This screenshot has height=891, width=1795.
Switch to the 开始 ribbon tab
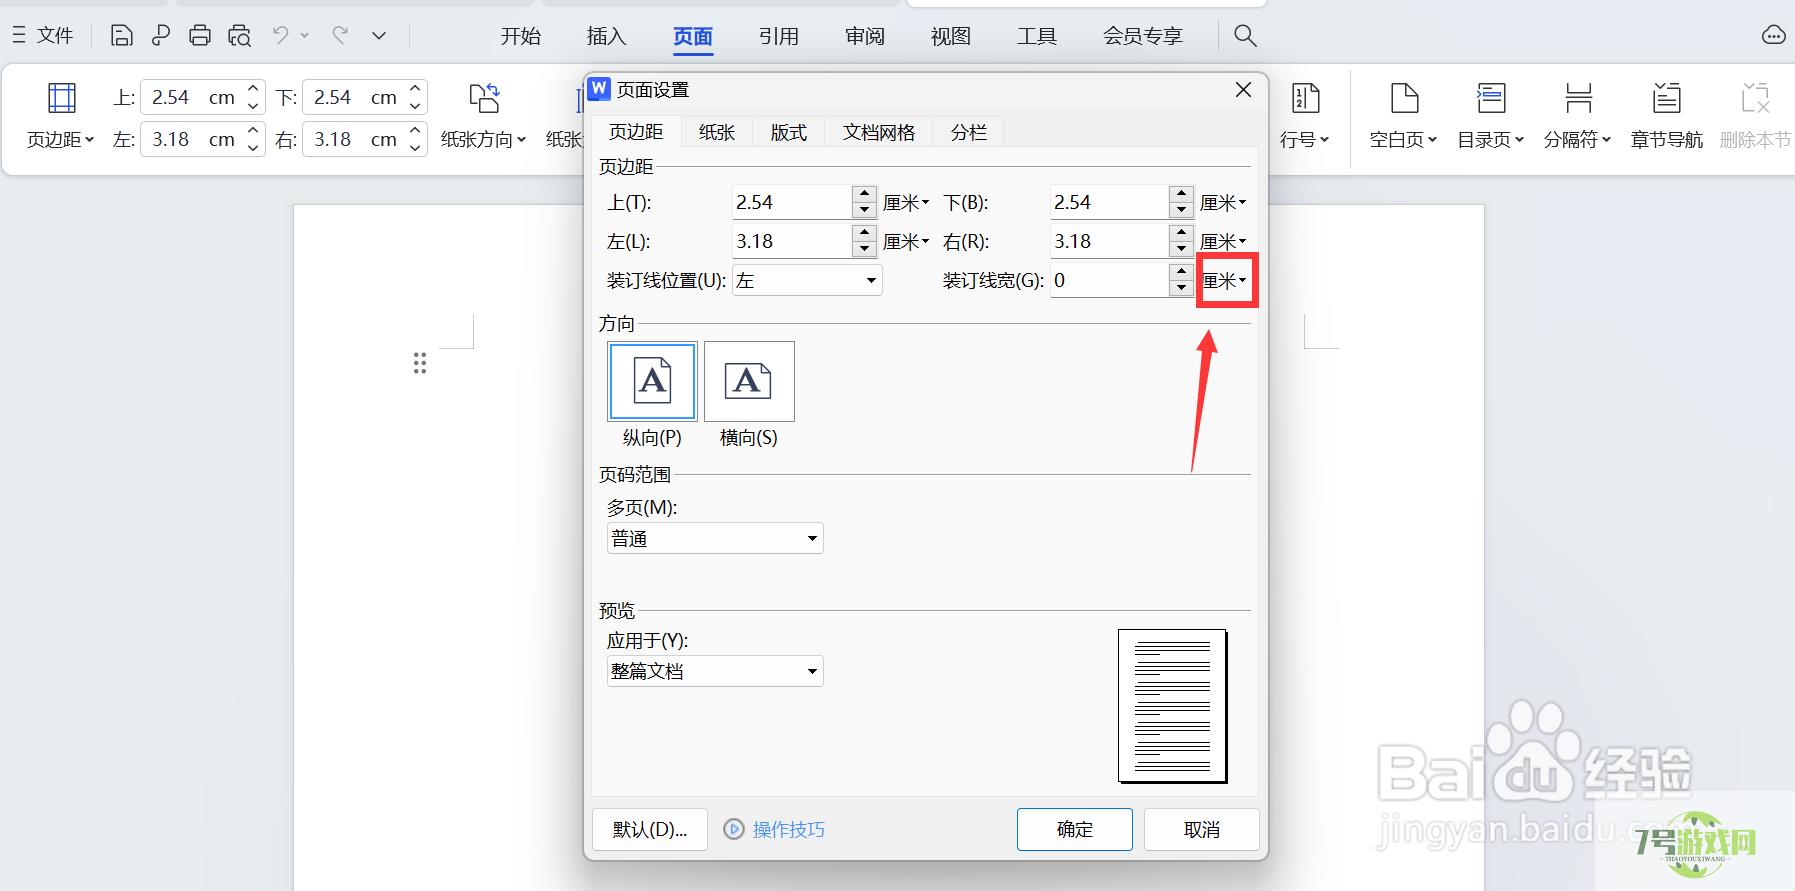click(x=521, y=36)
